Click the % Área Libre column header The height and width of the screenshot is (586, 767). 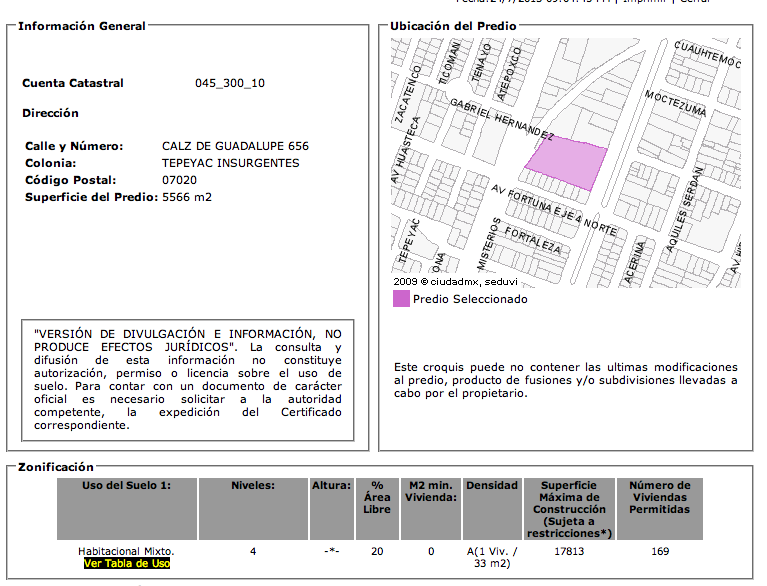(x=377, y=509)
